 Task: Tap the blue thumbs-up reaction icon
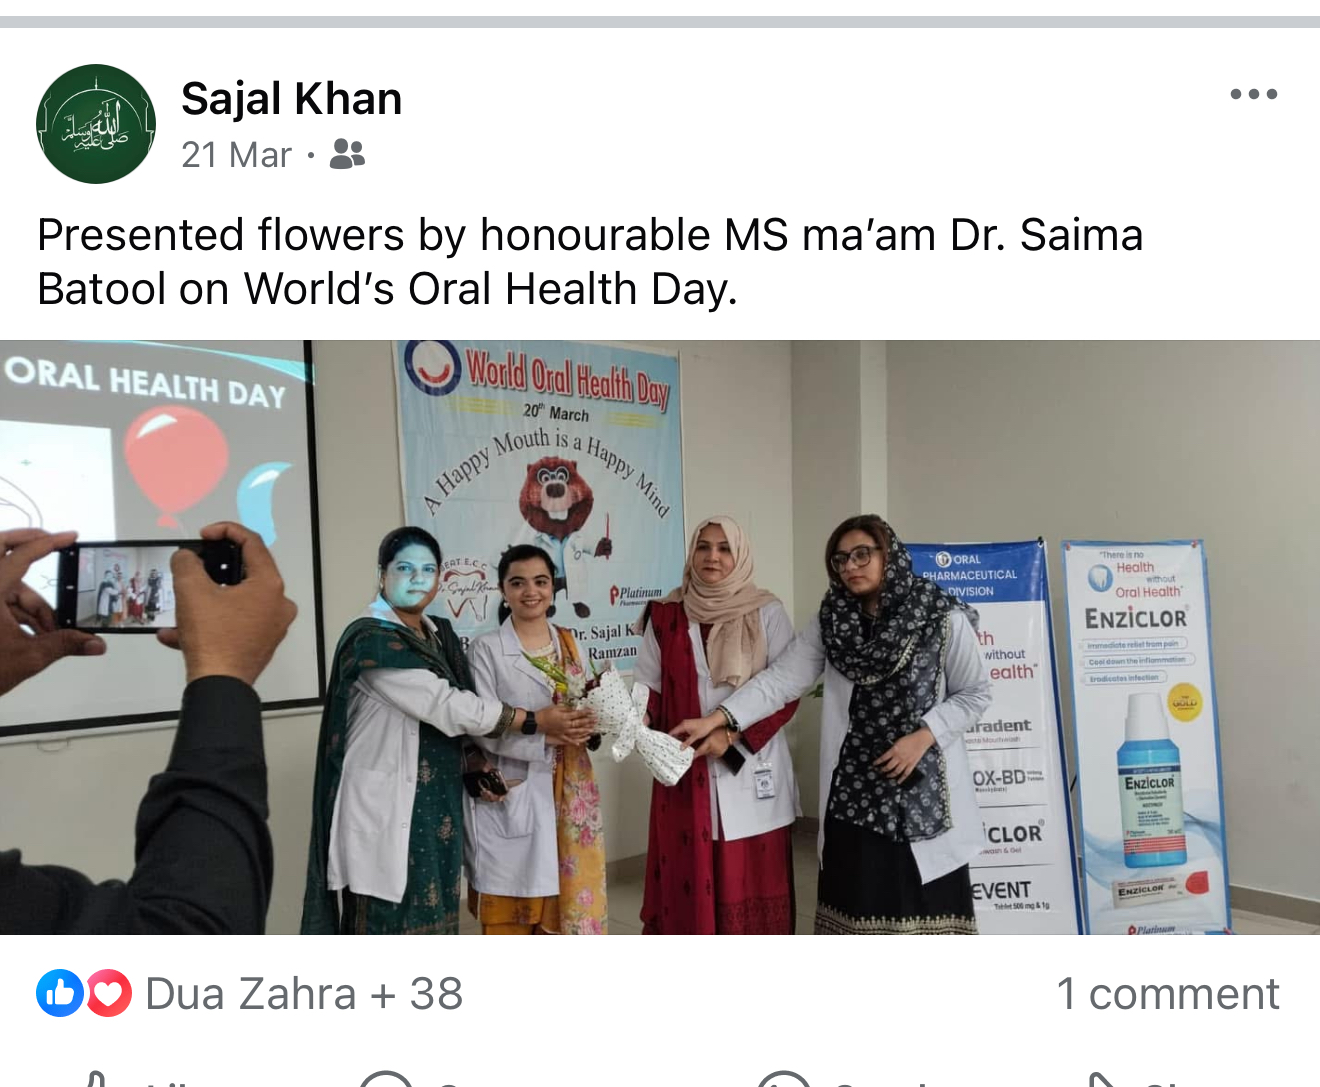tap(60, 993)
